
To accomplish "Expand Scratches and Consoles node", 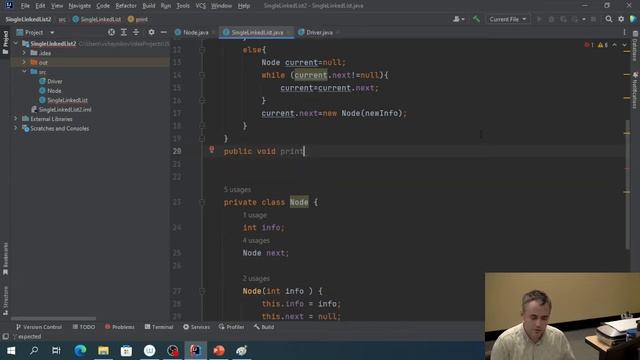I will [16, 128].
